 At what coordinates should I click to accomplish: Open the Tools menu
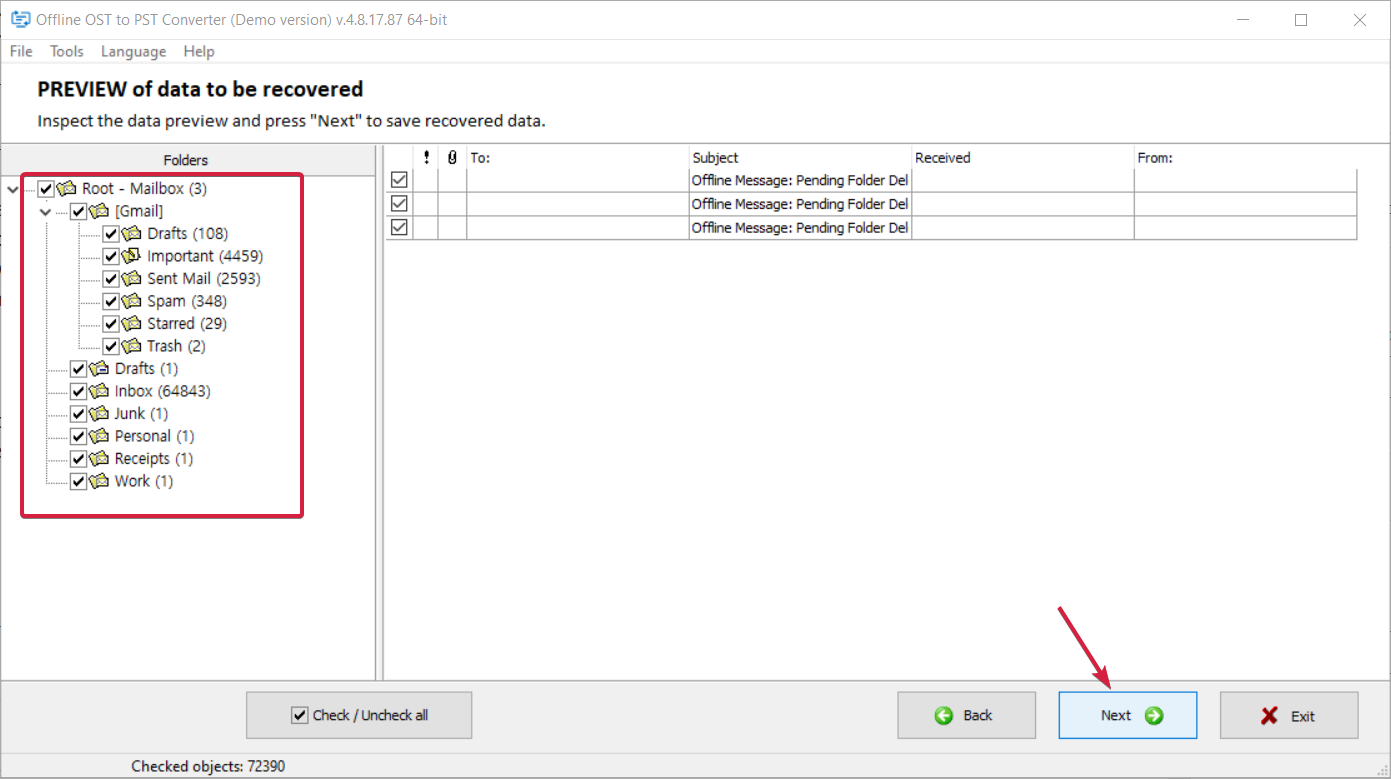click(67, 51)
